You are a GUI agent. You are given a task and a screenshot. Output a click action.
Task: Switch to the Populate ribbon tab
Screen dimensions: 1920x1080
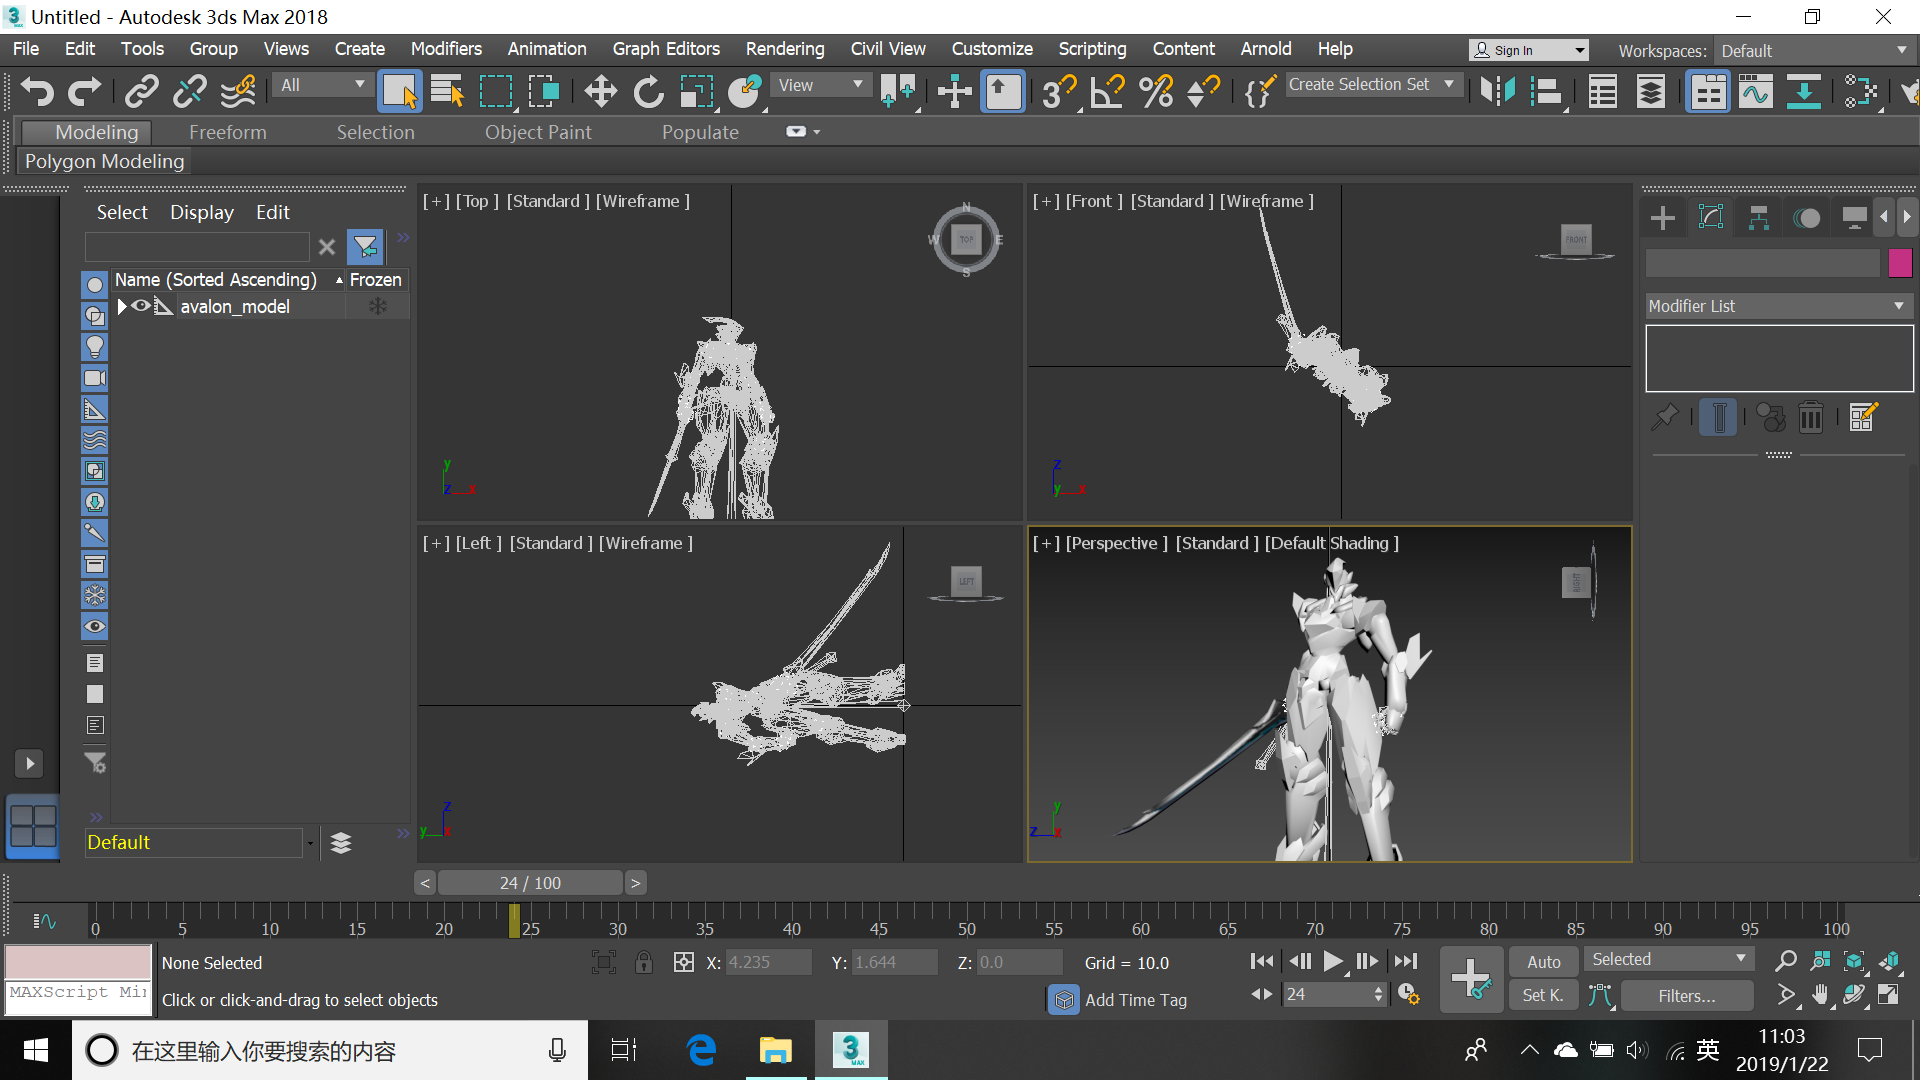700,132
